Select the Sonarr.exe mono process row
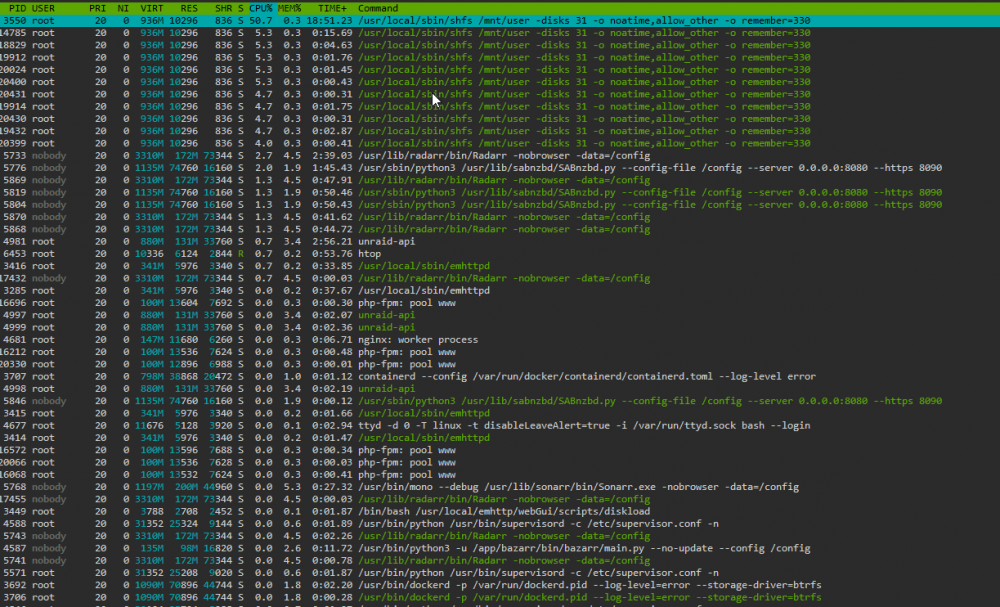Viewport: 1000px width, 607px height. coord(500,486)
